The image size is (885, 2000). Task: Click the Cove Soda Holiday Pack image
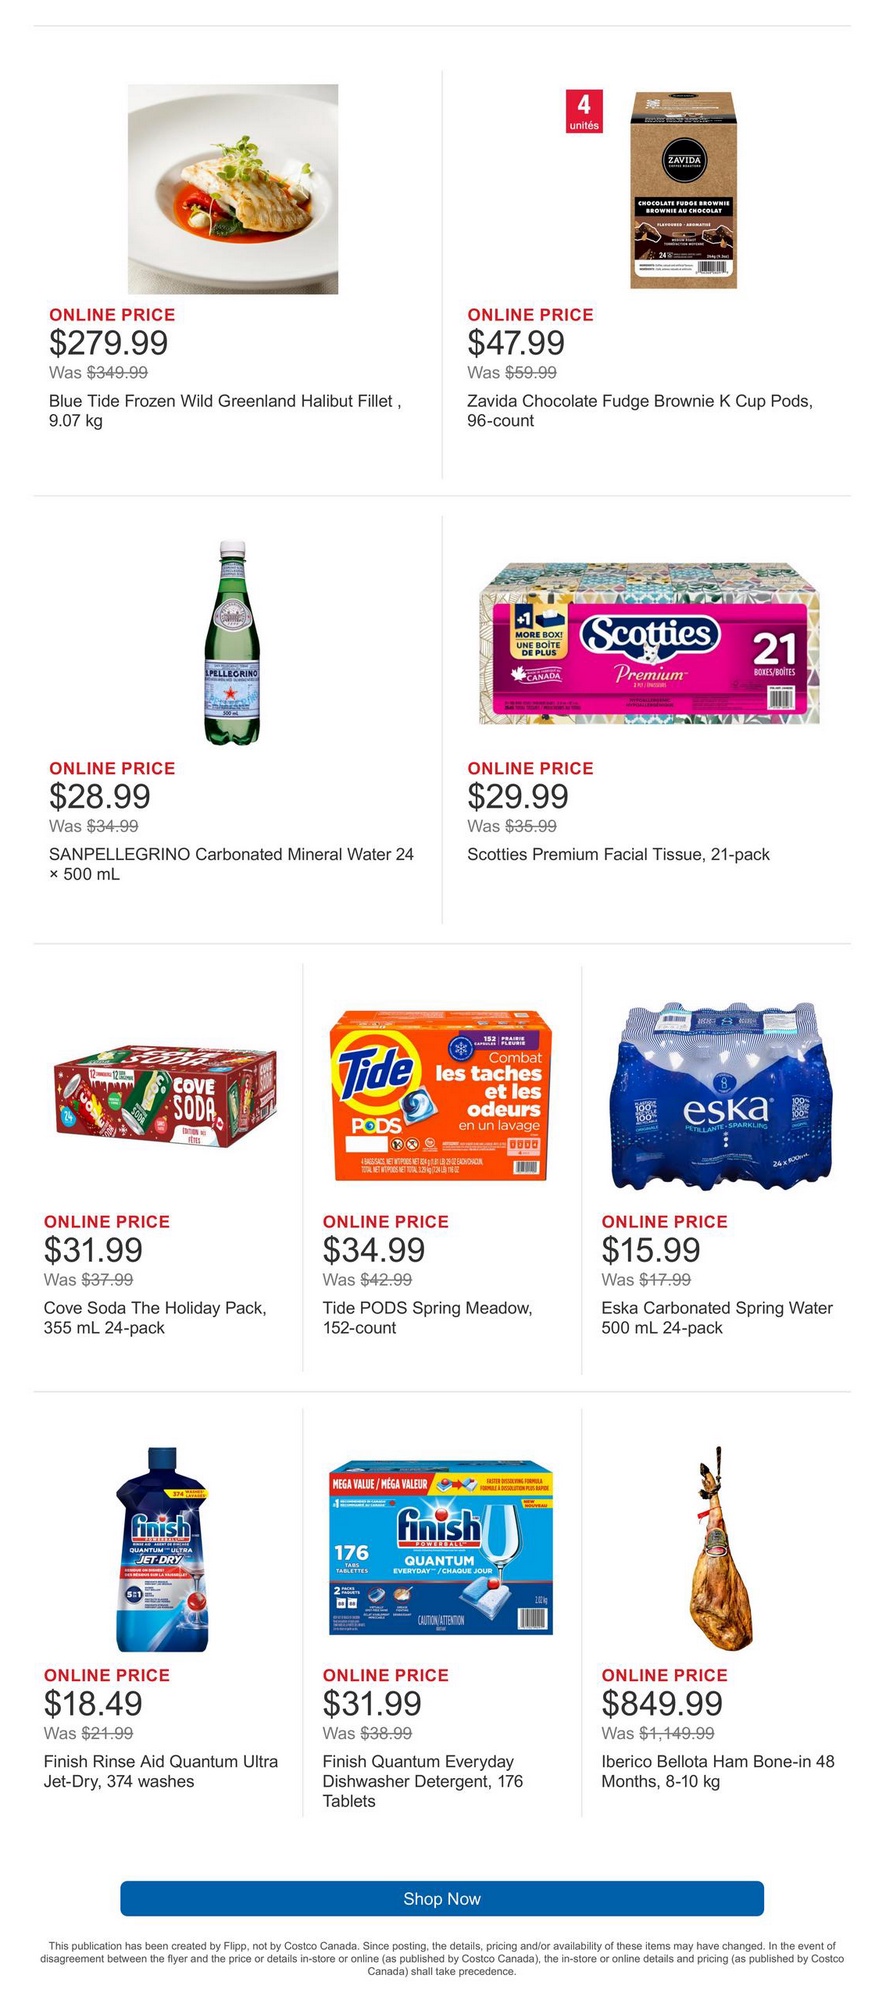(x=166, y=1098)
